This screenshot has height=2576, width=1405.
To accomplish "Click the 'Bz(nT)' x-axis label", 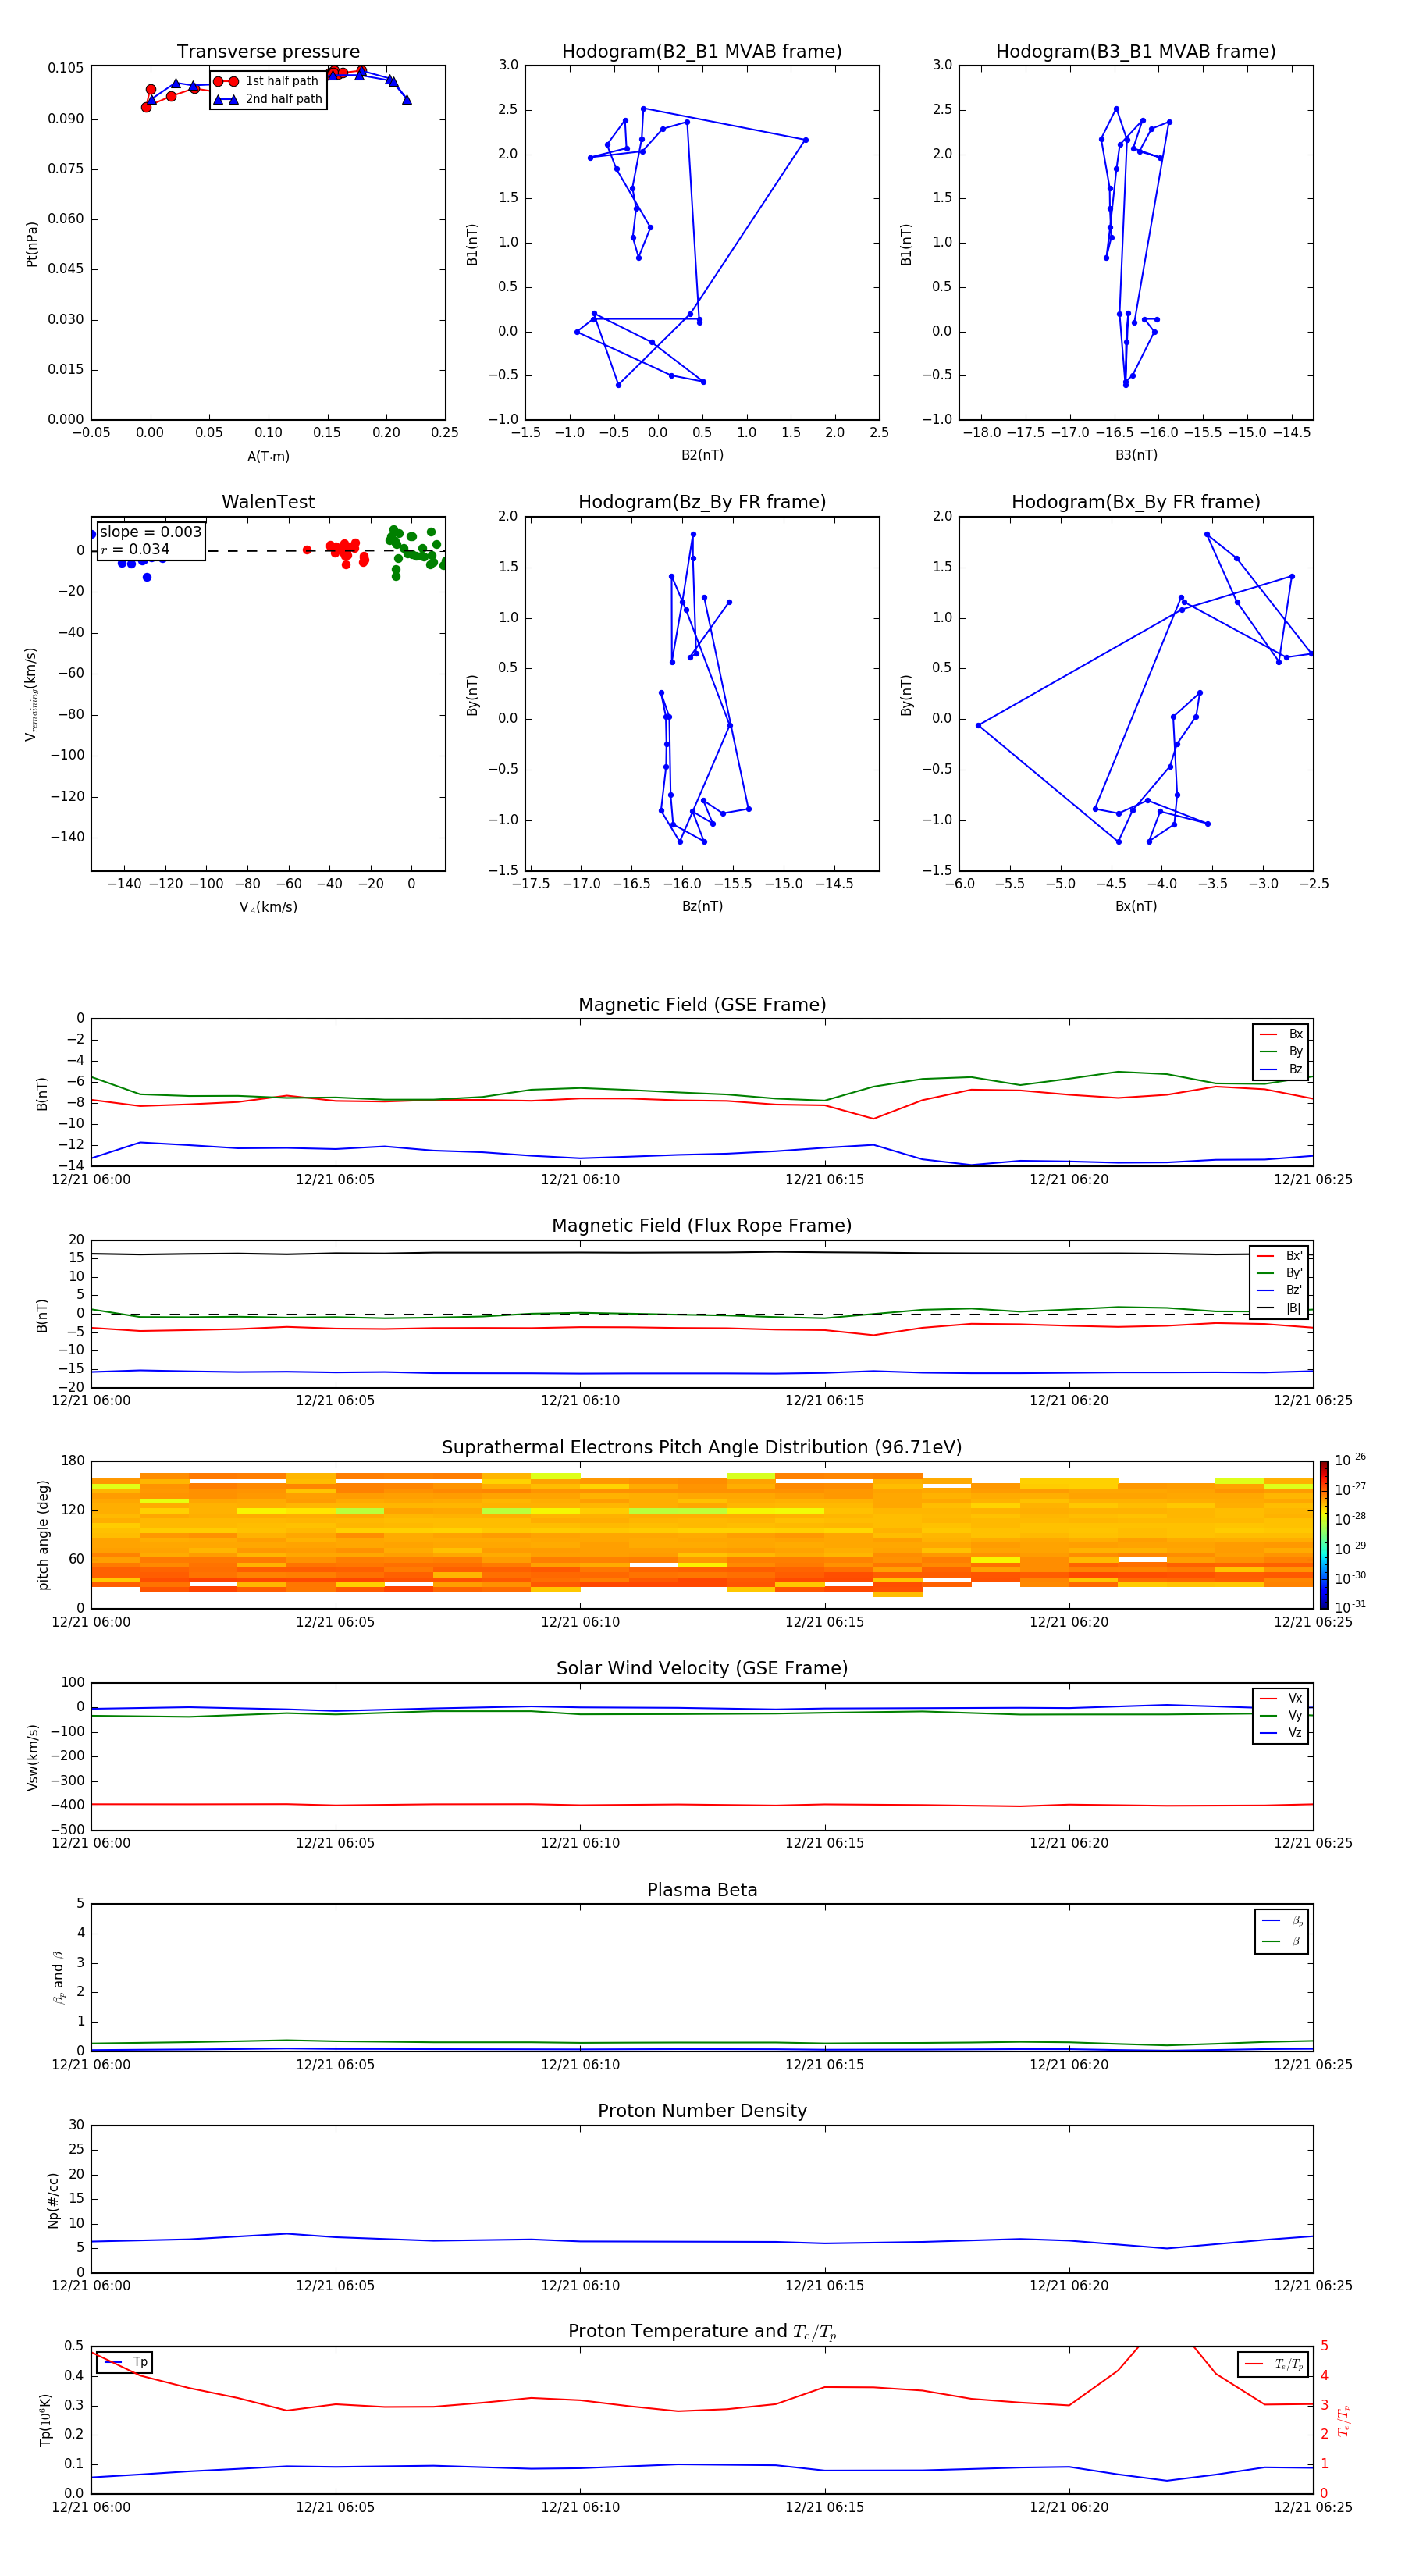I will coord(702,906).
